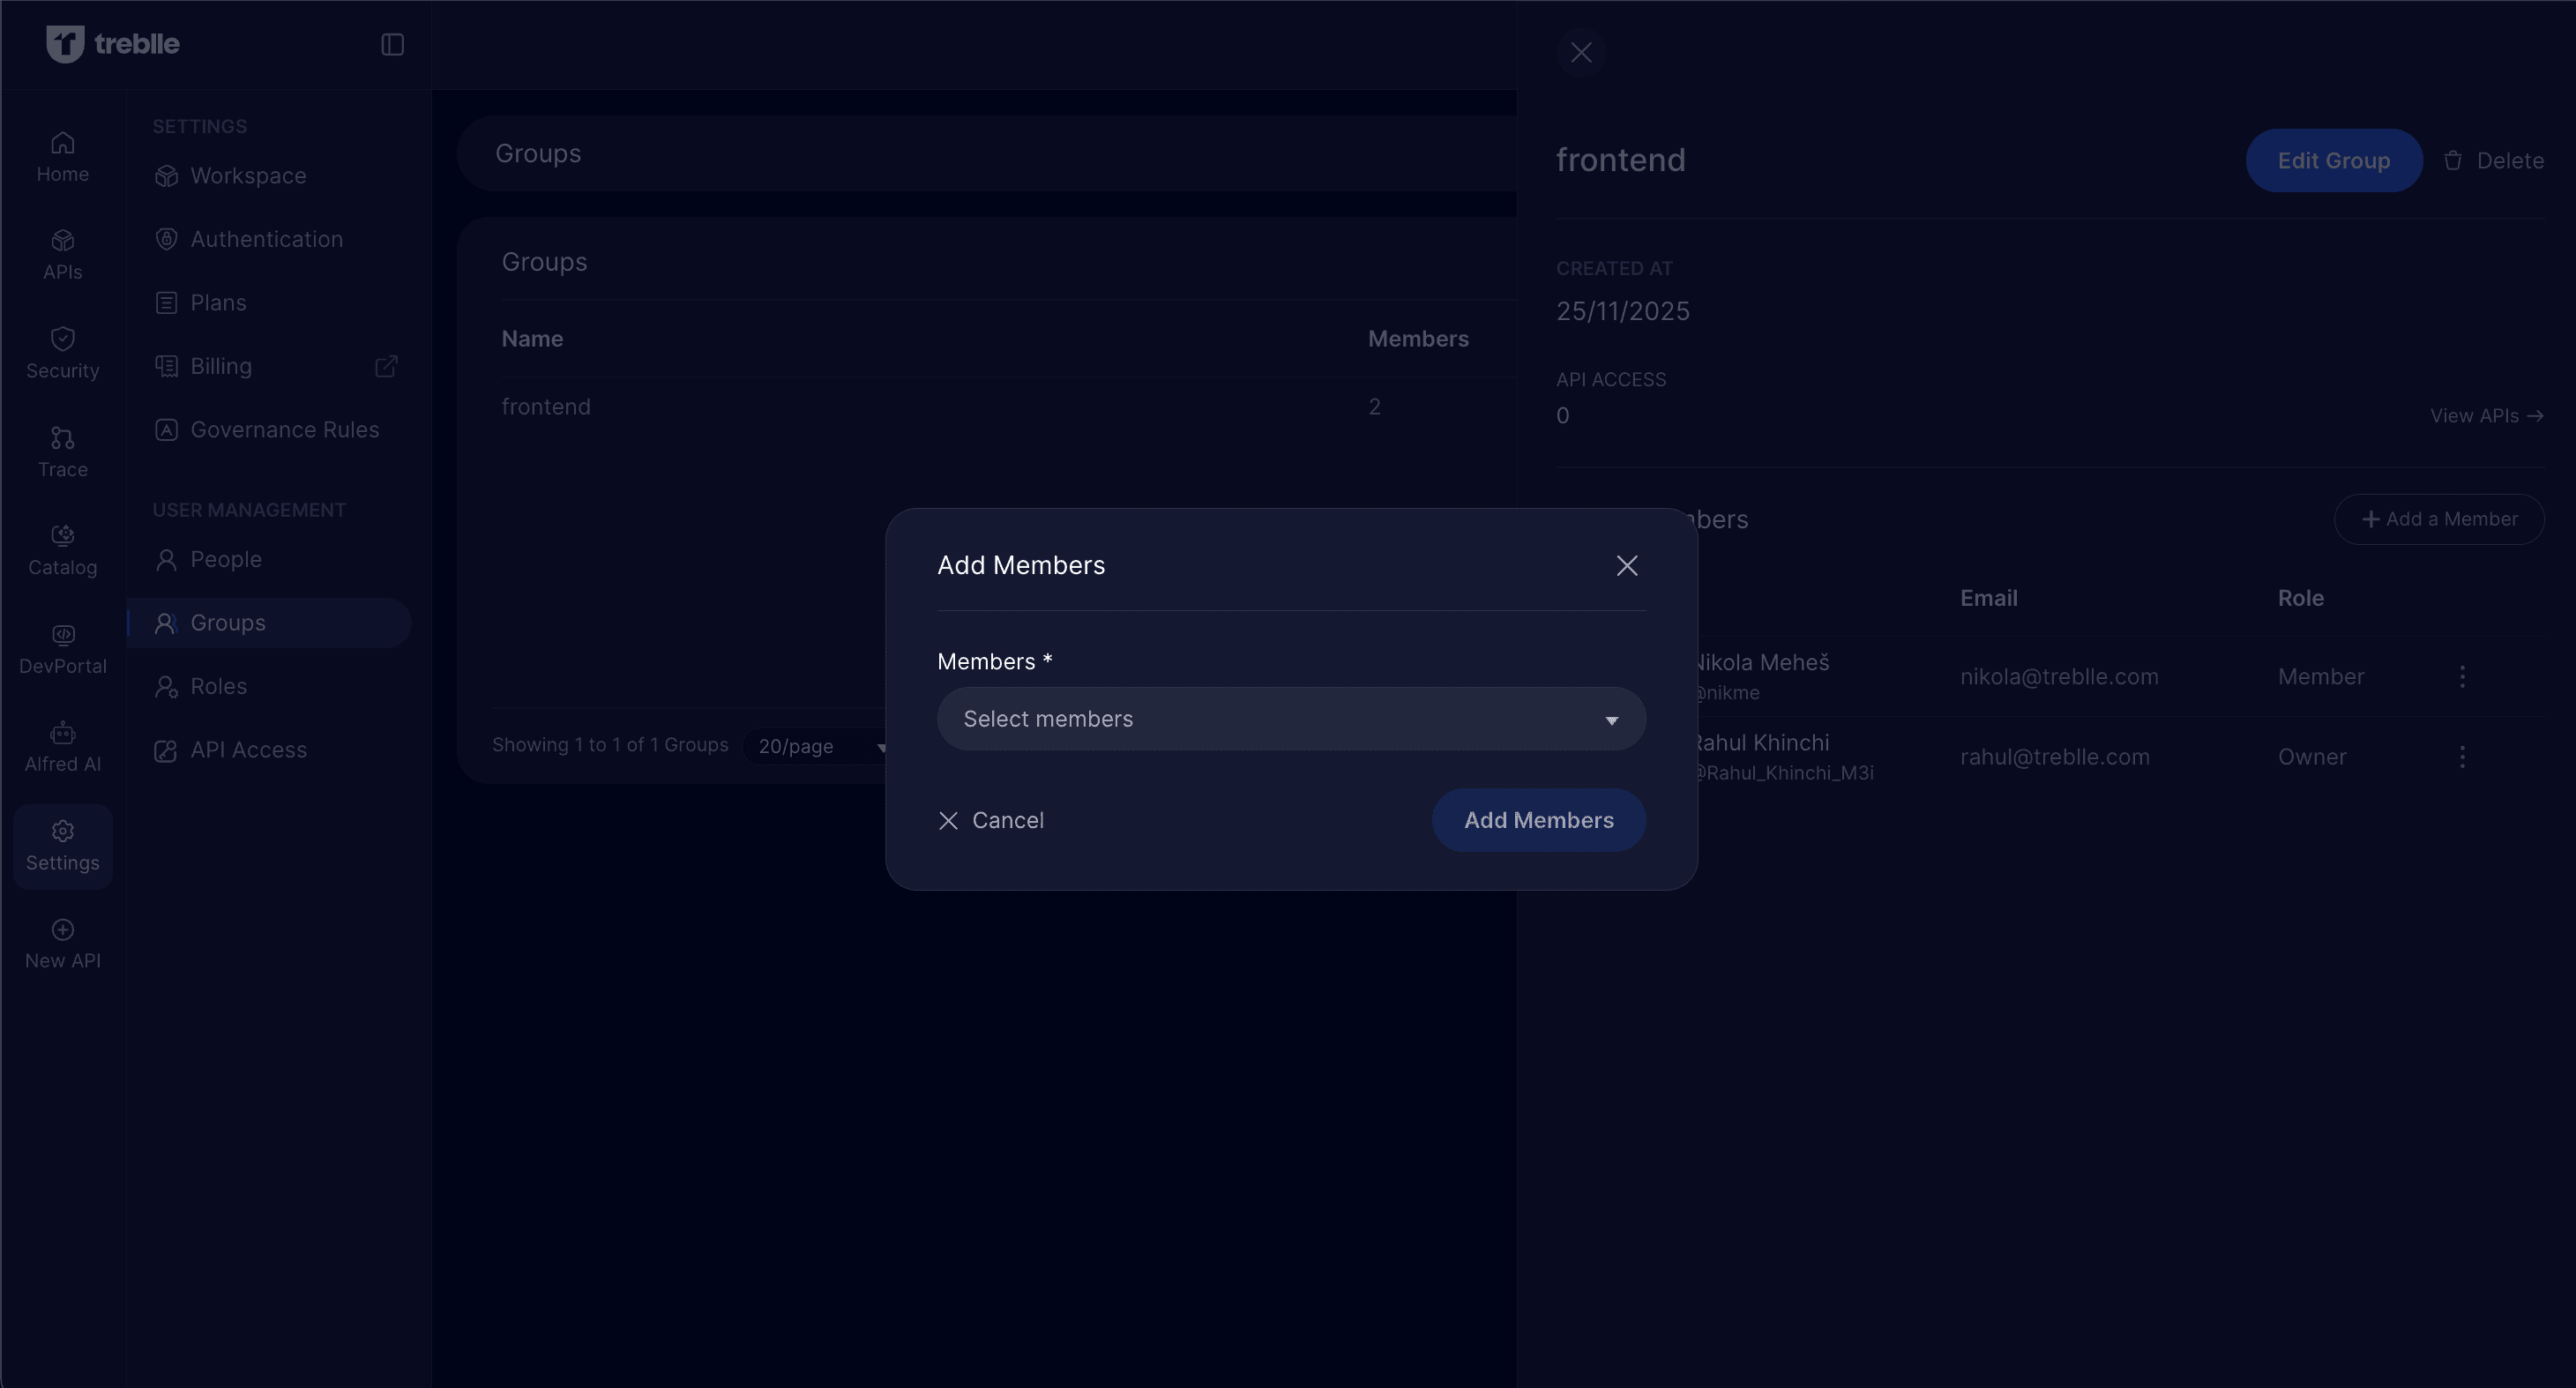Screen dimensions: 2576x1388
Task: Open Governance Rules settings item
Action: point(284,430)
